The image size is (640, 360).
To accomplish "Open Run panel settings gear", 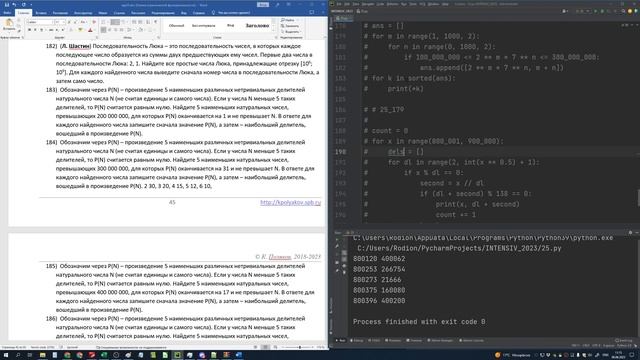I will 630,233.
